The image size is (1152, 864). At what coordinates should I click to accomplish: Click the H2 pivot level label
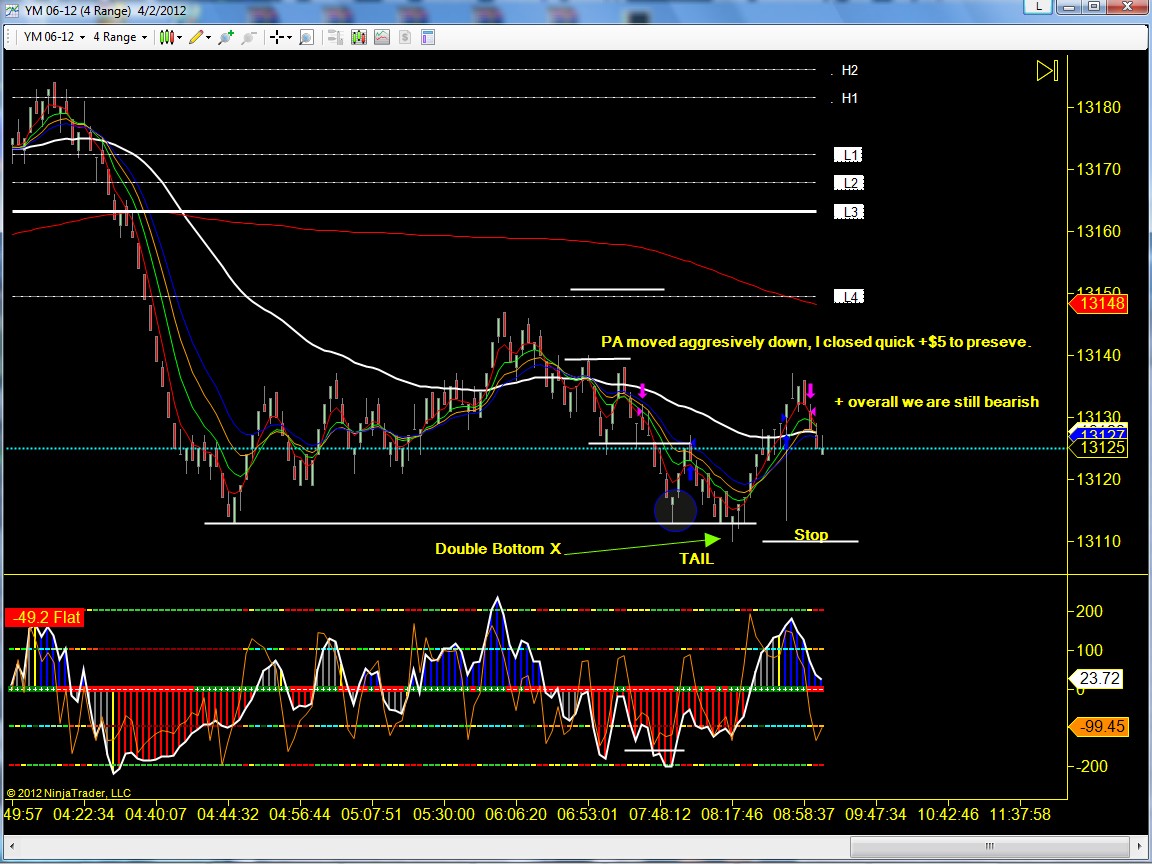tap(849, 71)
